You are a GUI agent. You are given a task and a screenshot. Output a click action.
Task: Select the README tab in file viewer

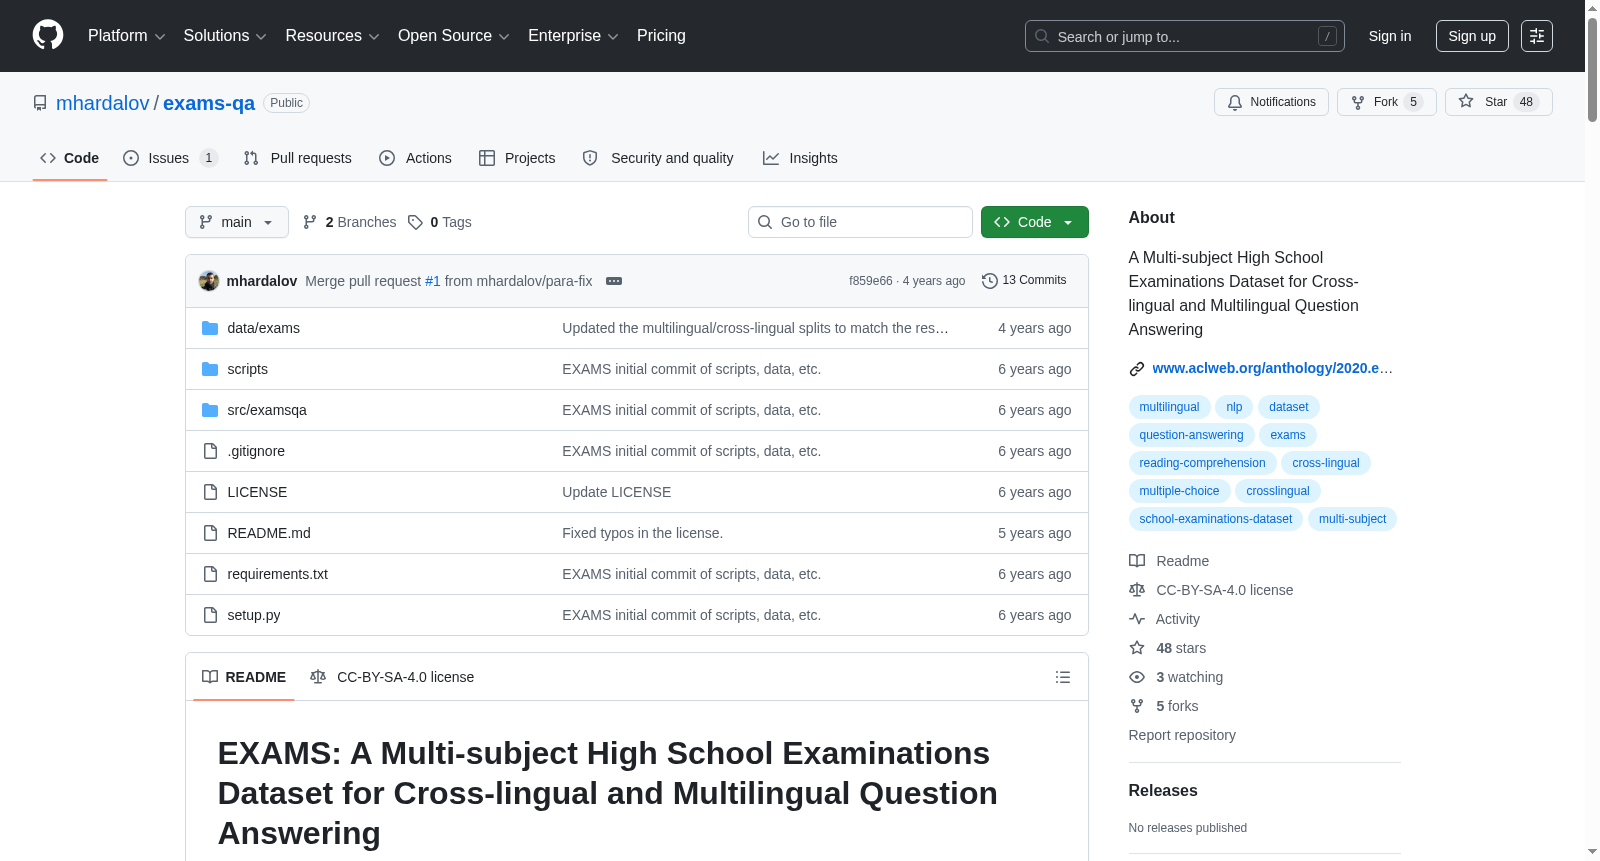244,677
